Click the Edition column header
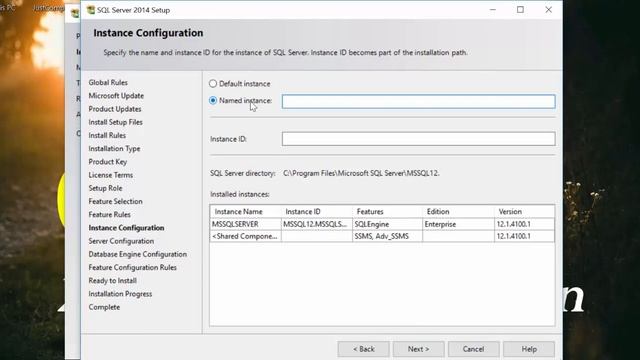640x360 pixels. pyautogui.click(x=458, y=211)
